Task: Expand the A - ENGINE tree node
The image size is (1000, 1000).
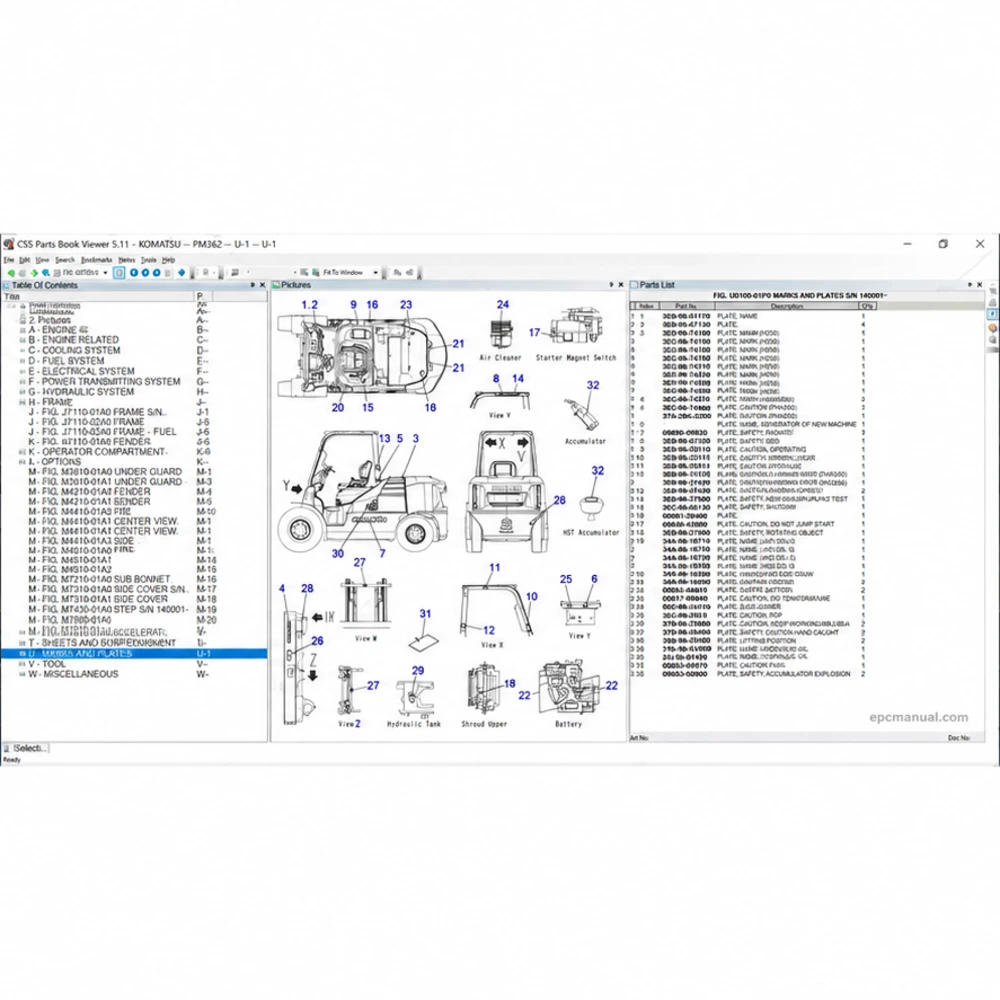Action: tap(22, 330)
